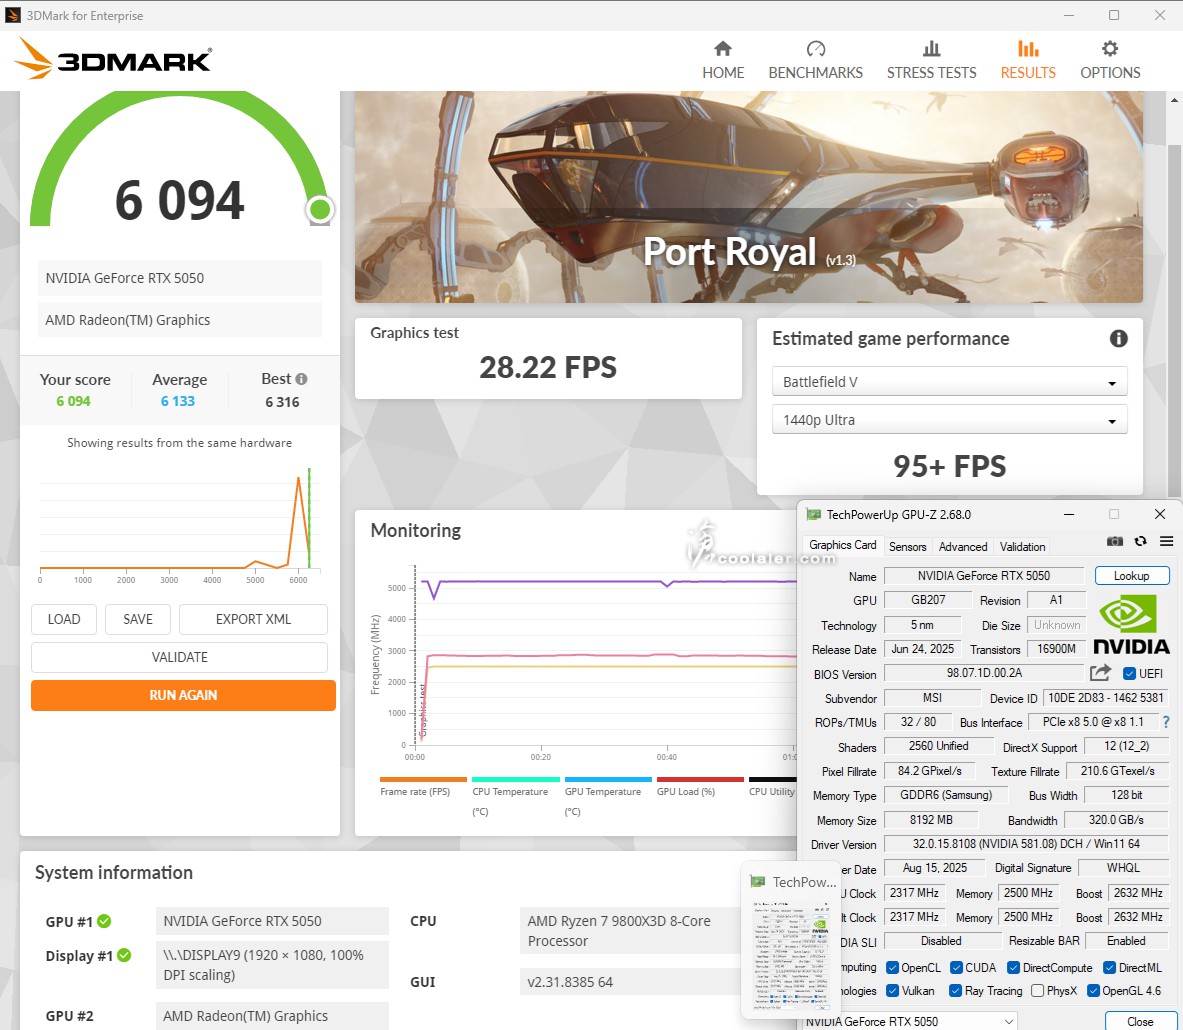Click the Best score 6 316
The height and width of the screenshot is (1030, 1183).
282,402
